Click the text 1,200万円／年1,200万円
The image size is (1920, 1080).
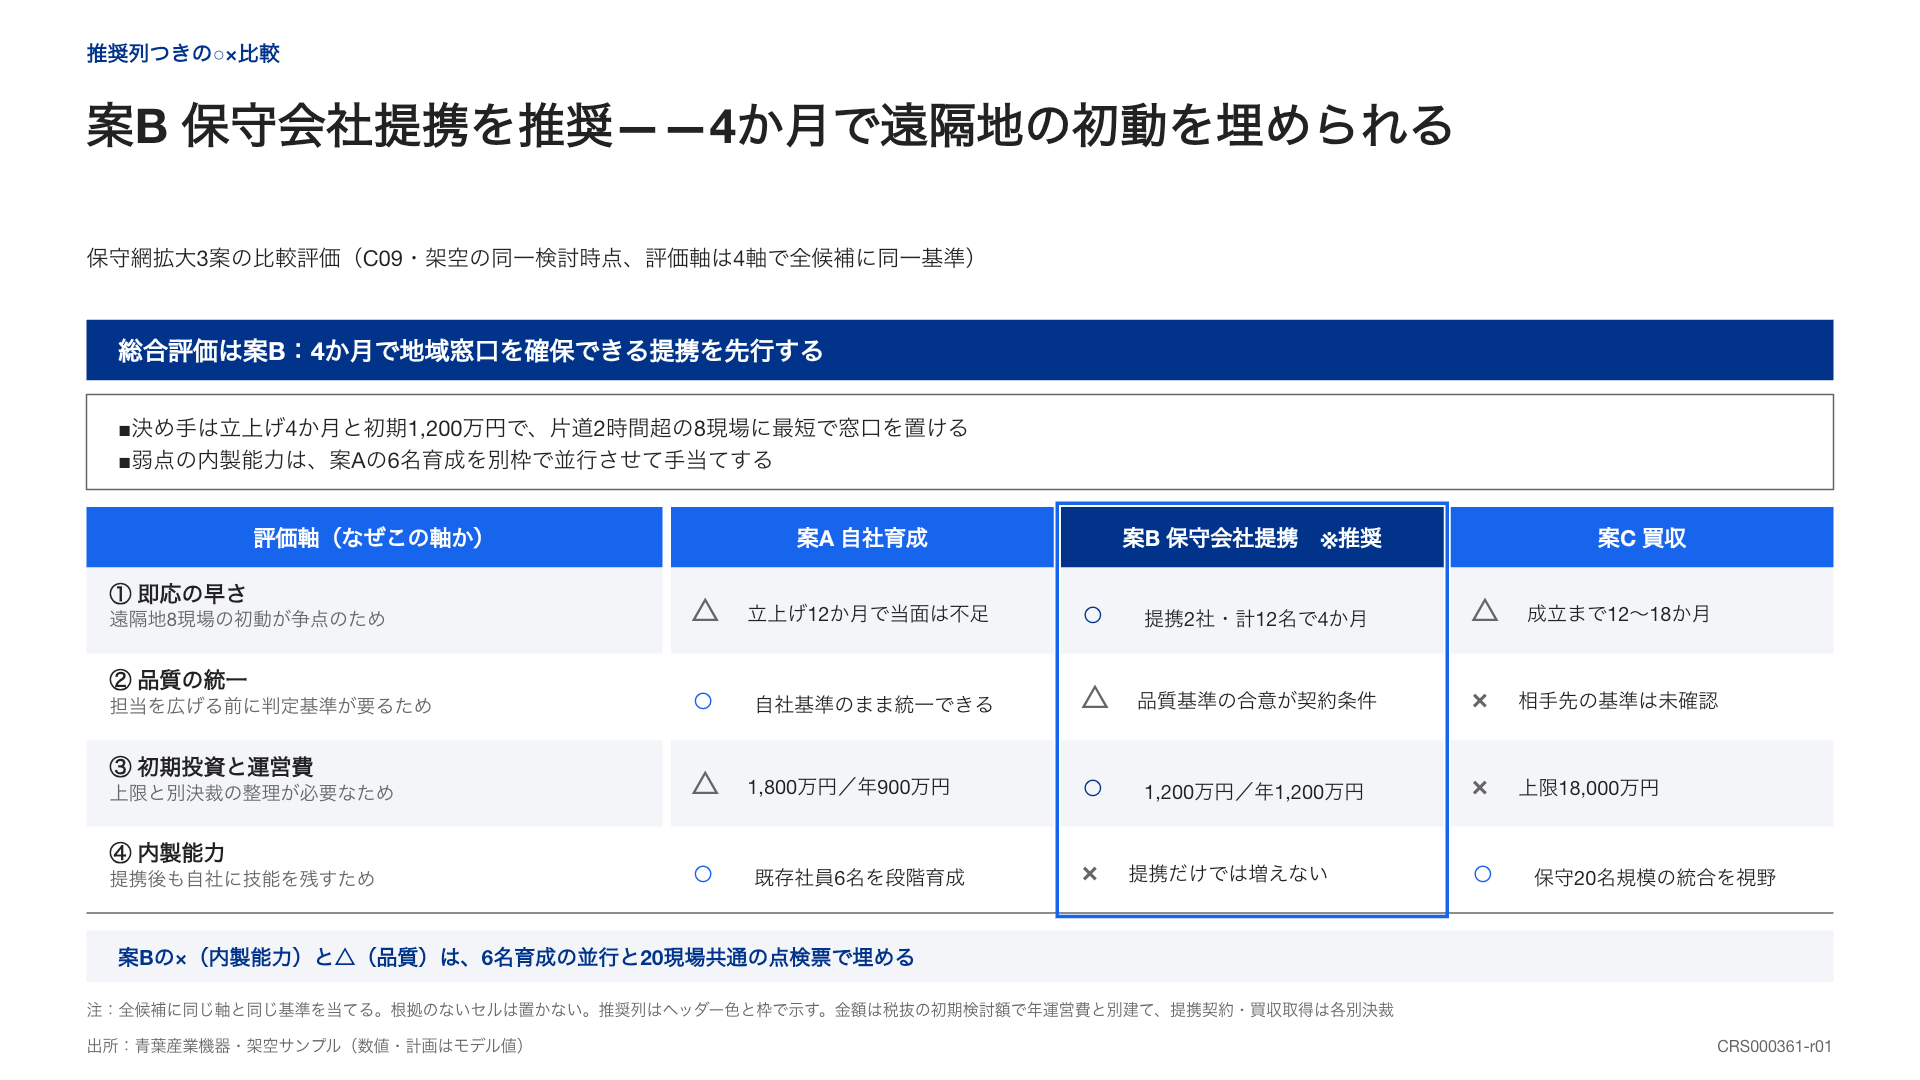pos(1254,792)
